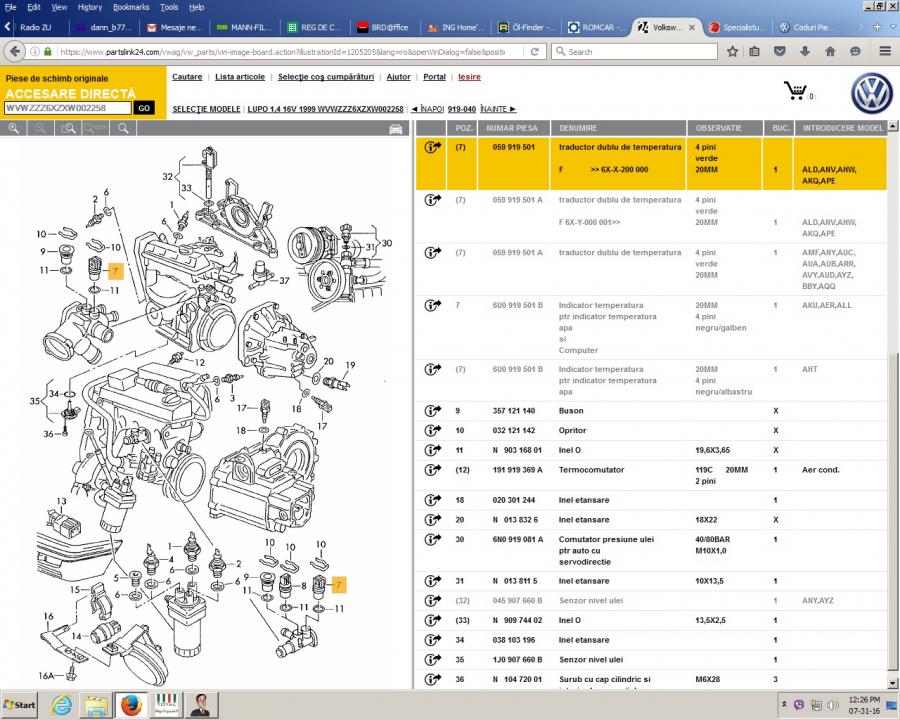The height and width of the screenshot is (720, 900).
Task: Open Internet Explorer from the taskbar
Action: pyautogui.click(x=62, y=704)
